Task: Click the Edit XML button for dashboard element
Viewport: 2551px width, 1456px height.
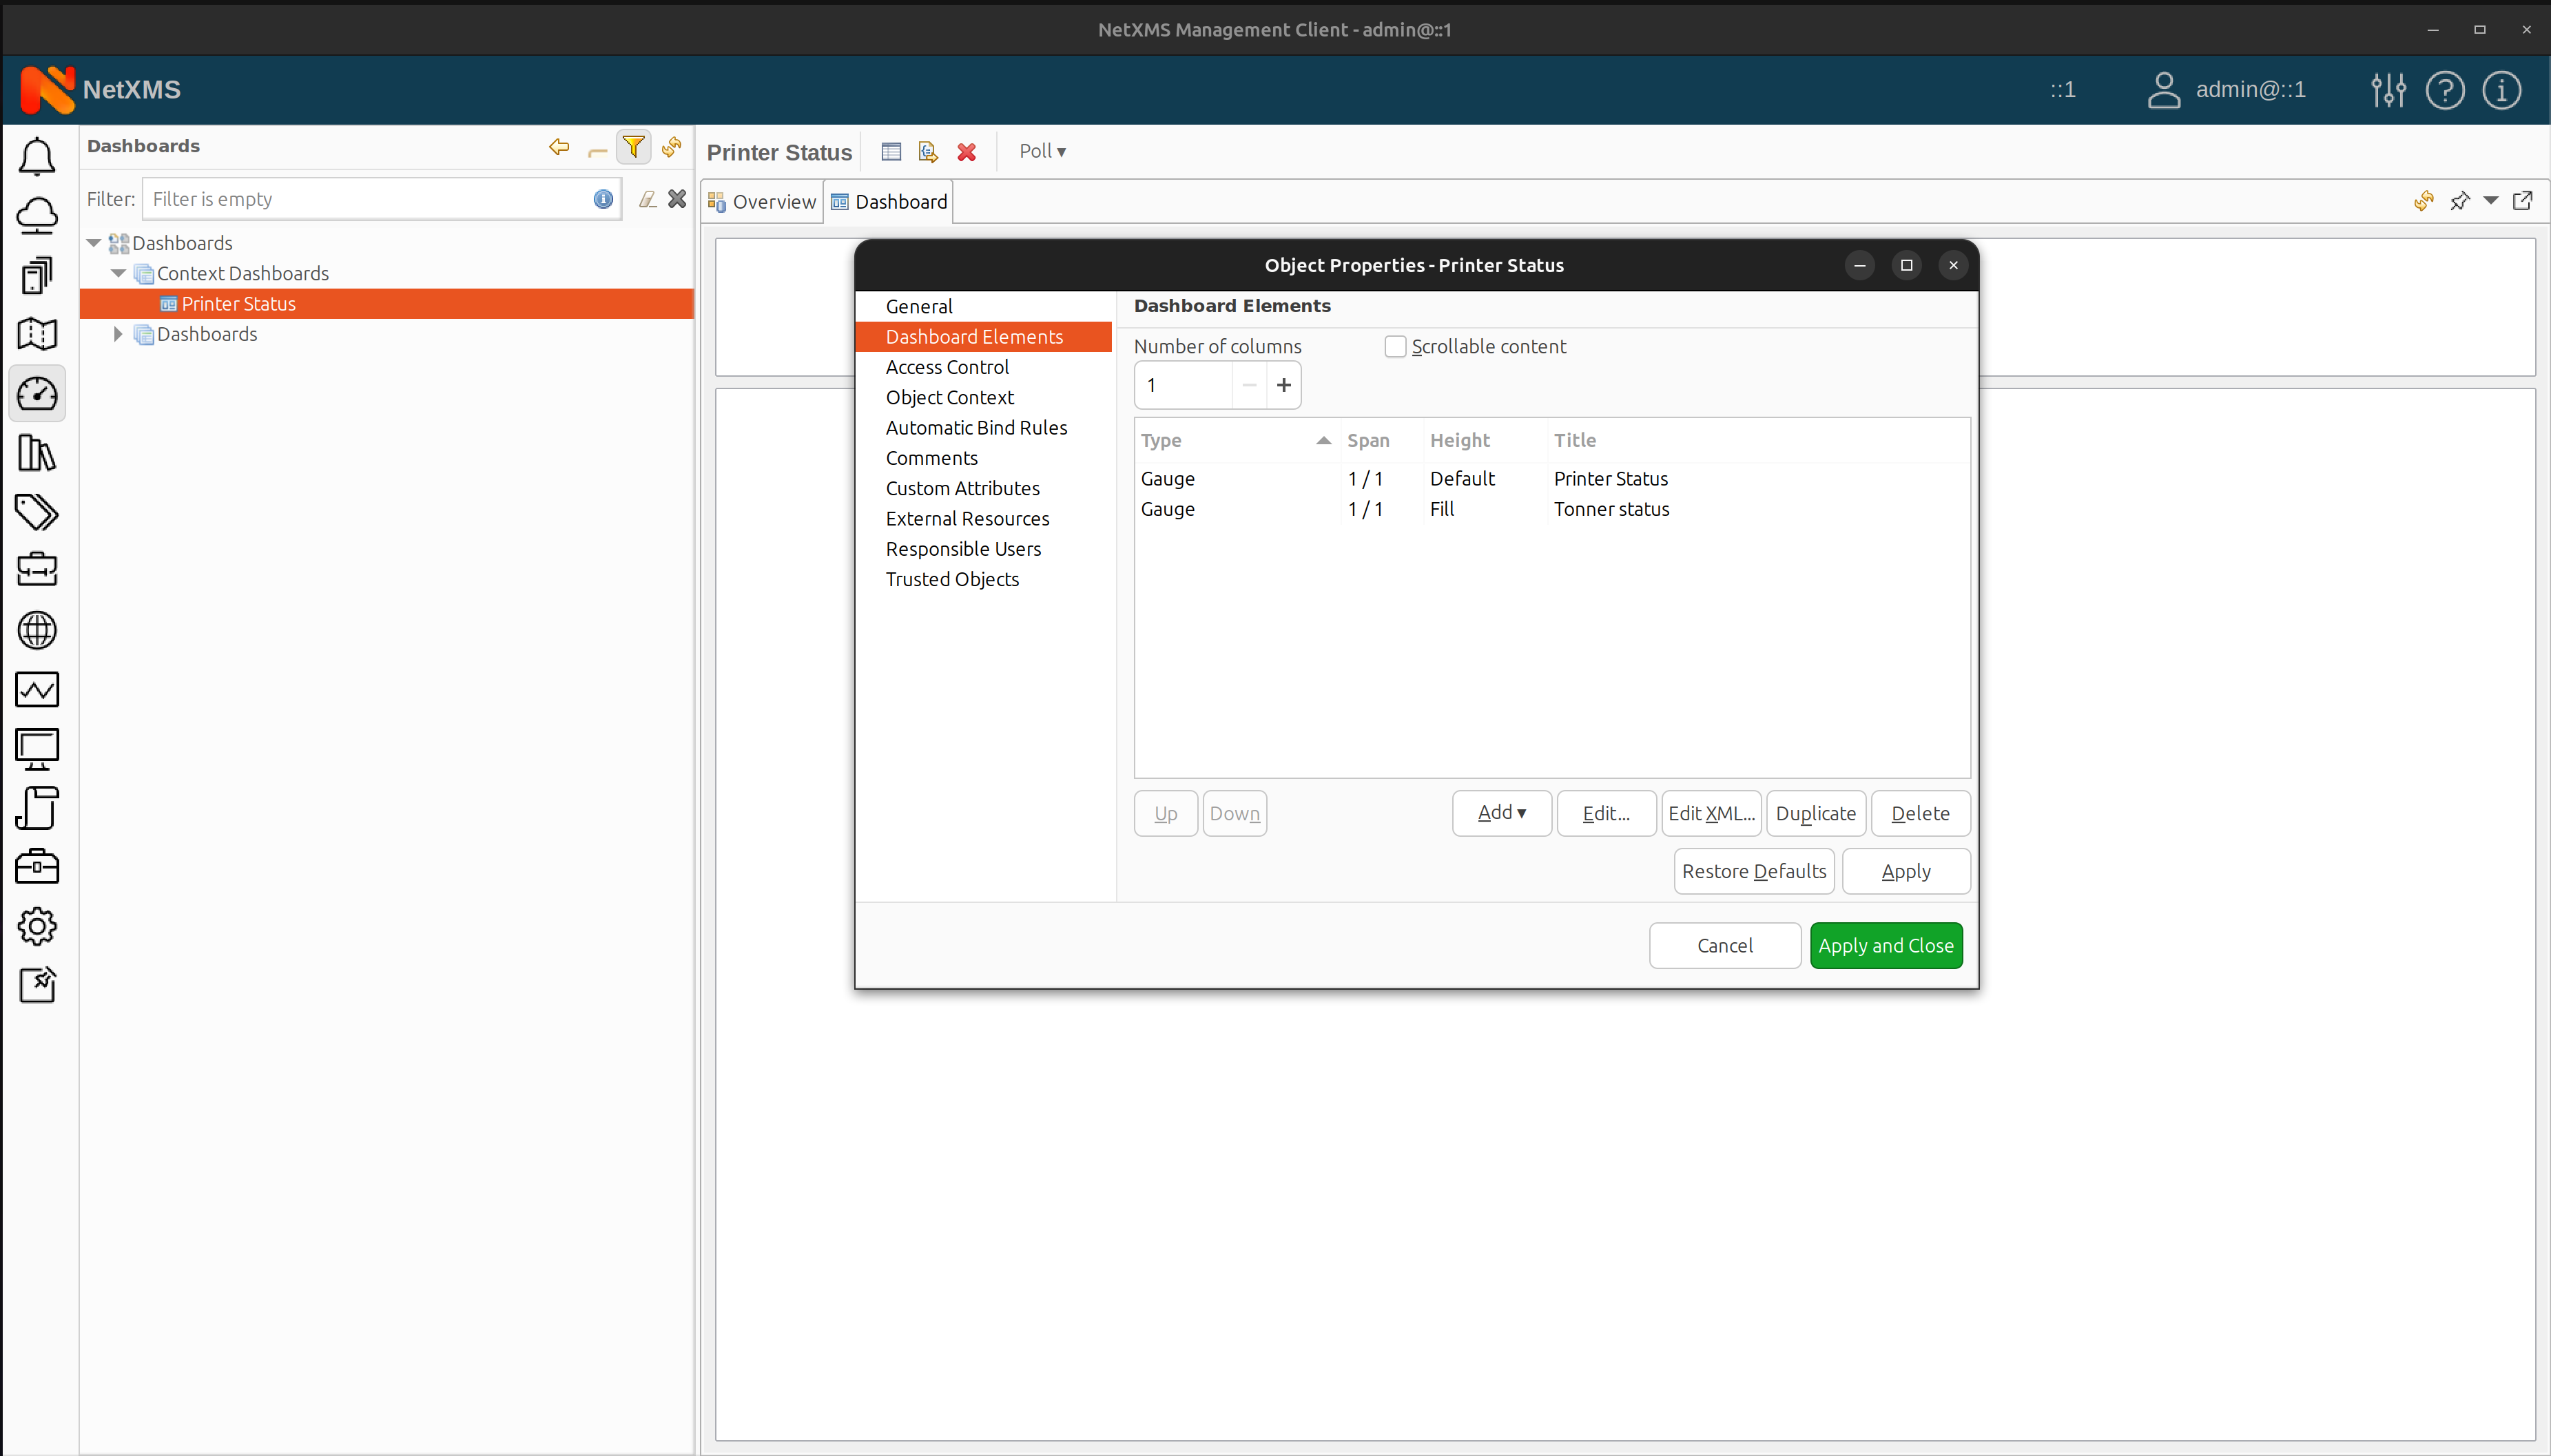Action: (x=1710, y=811)
